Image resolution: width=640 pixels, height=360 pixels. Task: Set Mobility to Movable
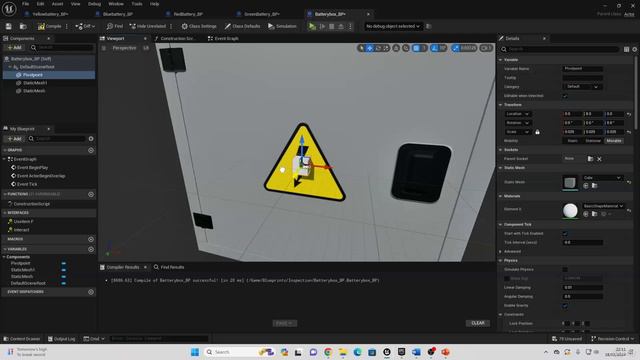[x=614, y=141]
